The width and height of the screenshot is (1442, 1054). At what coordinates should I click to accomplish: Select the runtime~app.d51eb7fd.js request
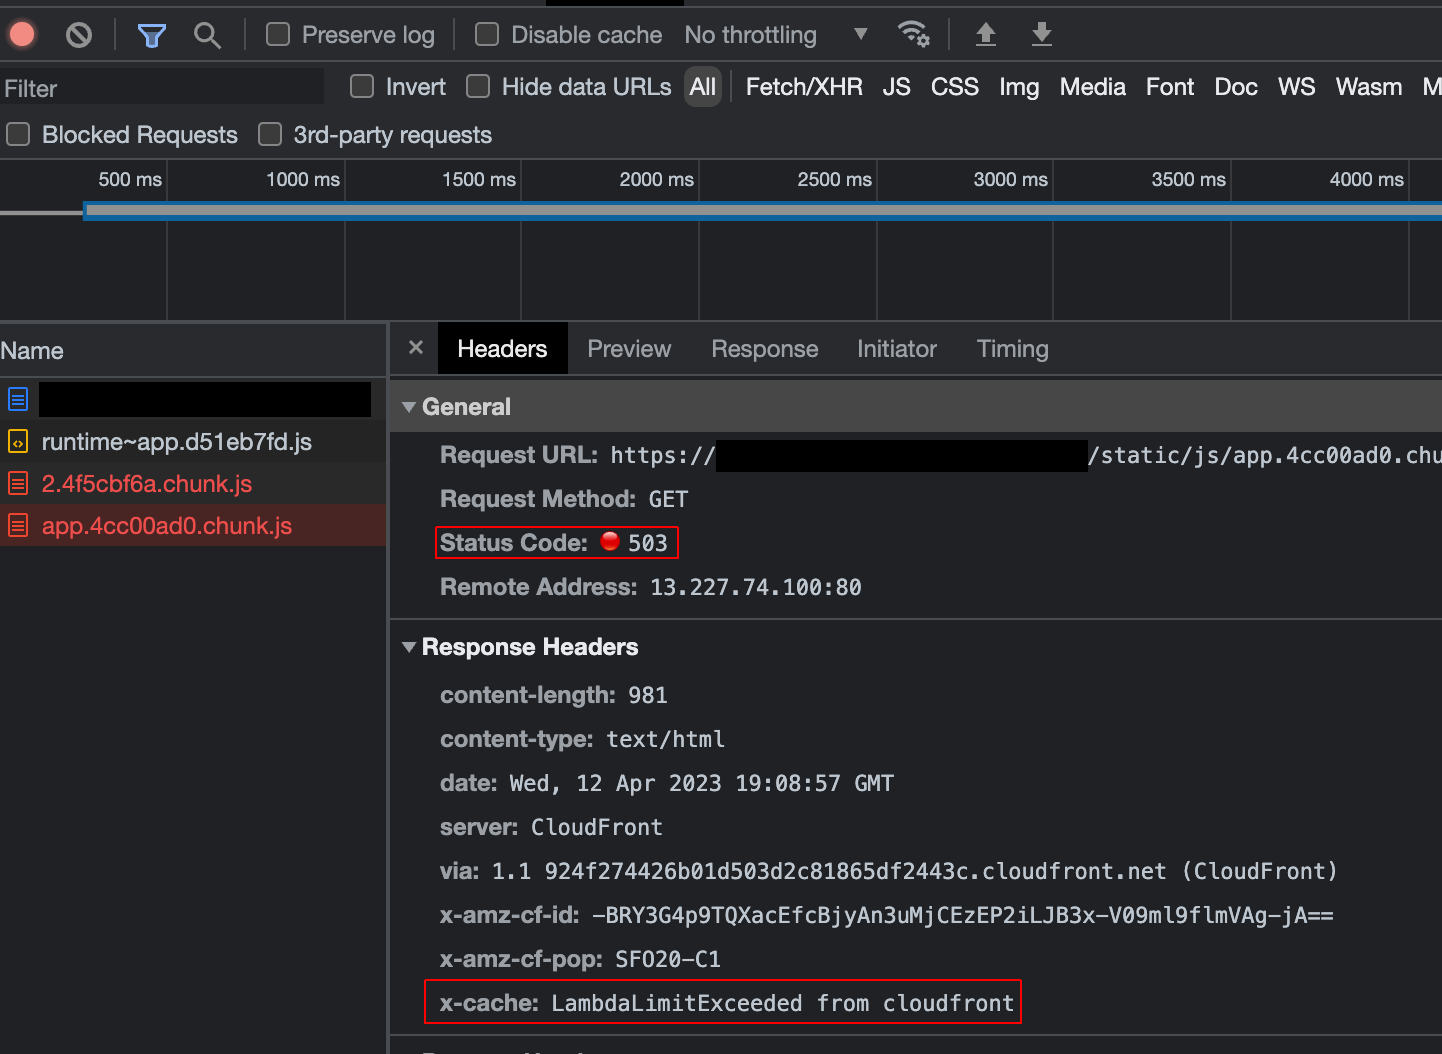[x=177, y=441]
